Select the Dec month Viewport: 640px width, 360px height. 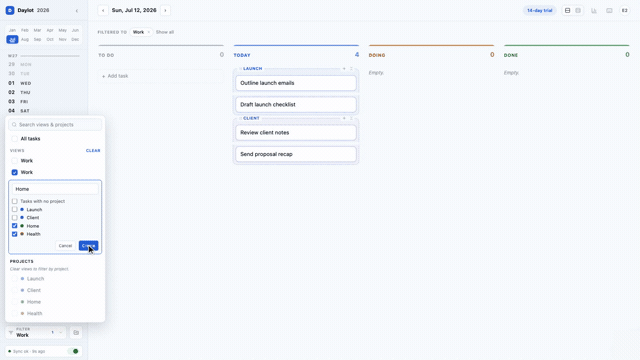(75, 40)
